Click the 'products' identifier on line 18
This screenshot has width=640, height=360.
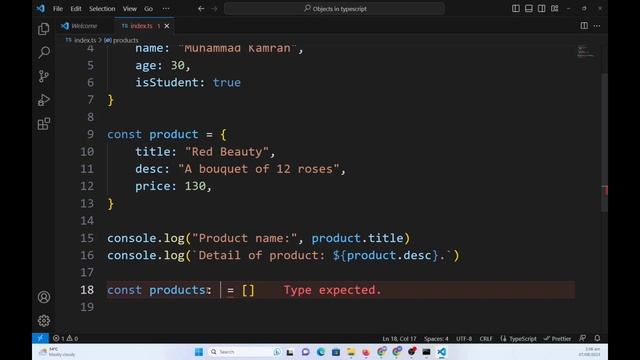pyautogui.click(x=177, y=290)
